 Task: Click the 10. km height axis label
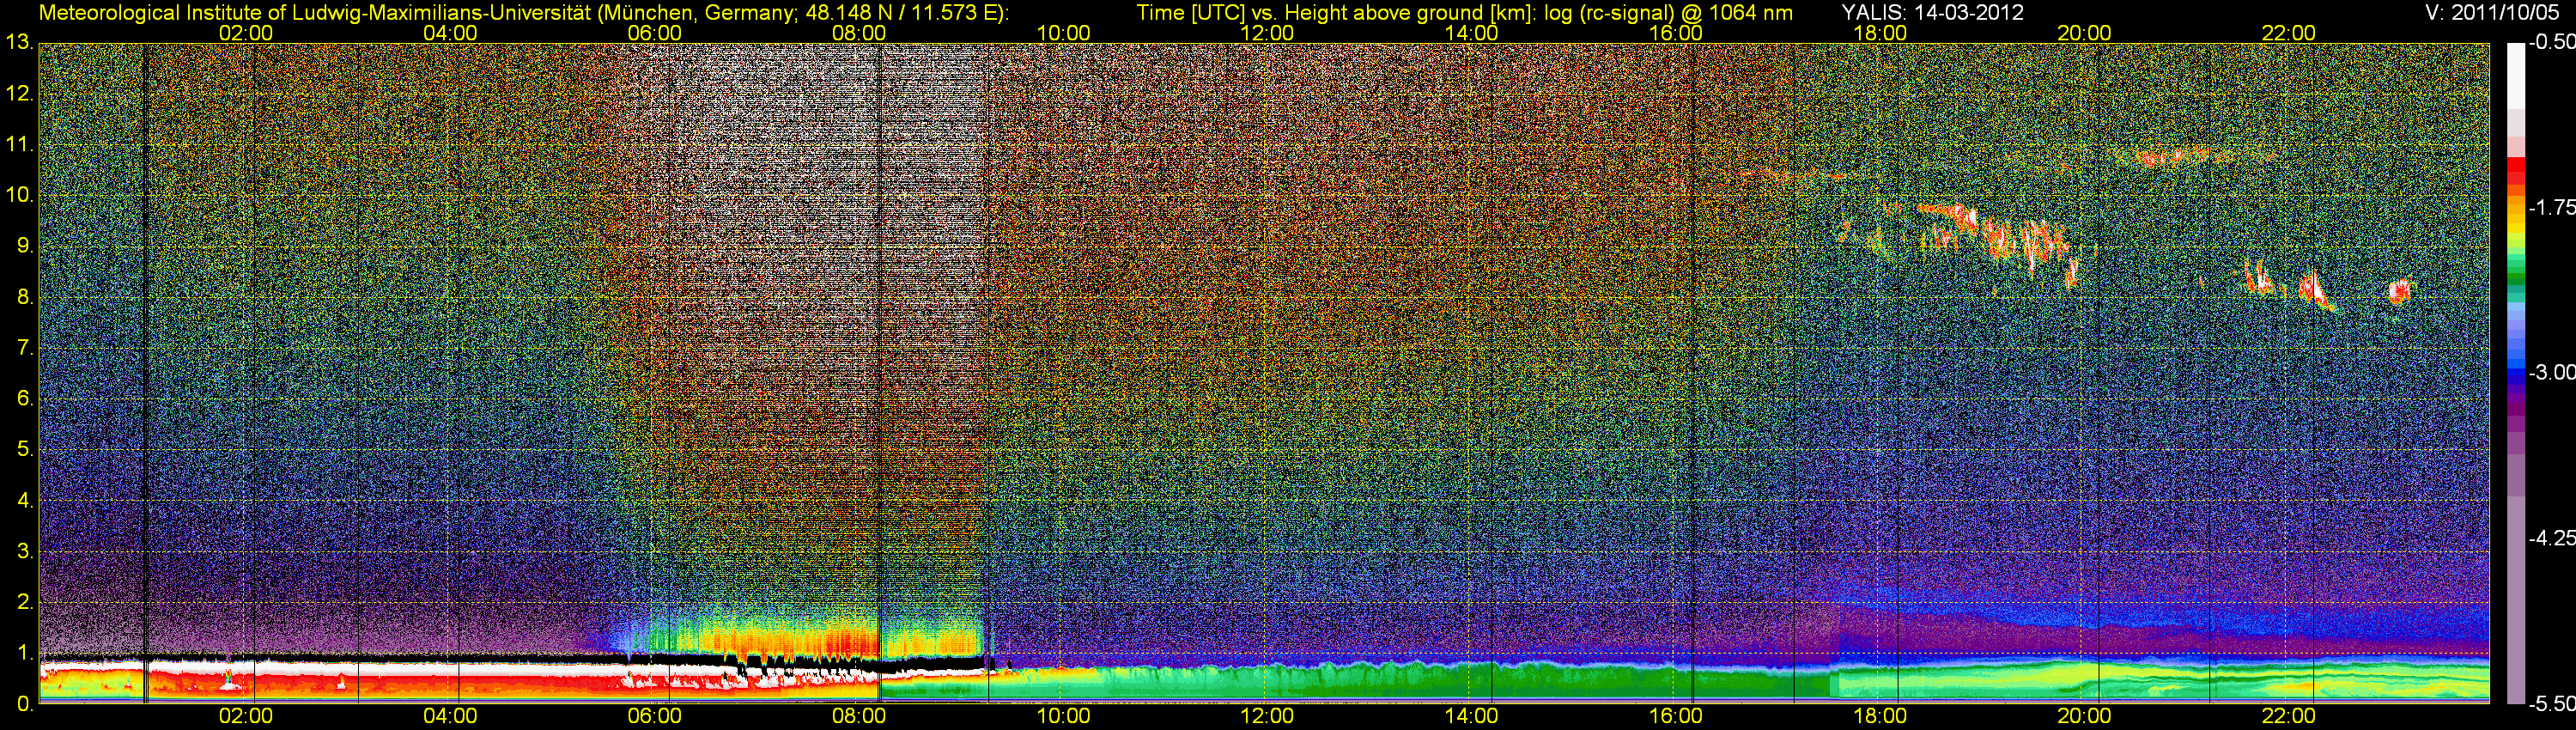(19, 196)
